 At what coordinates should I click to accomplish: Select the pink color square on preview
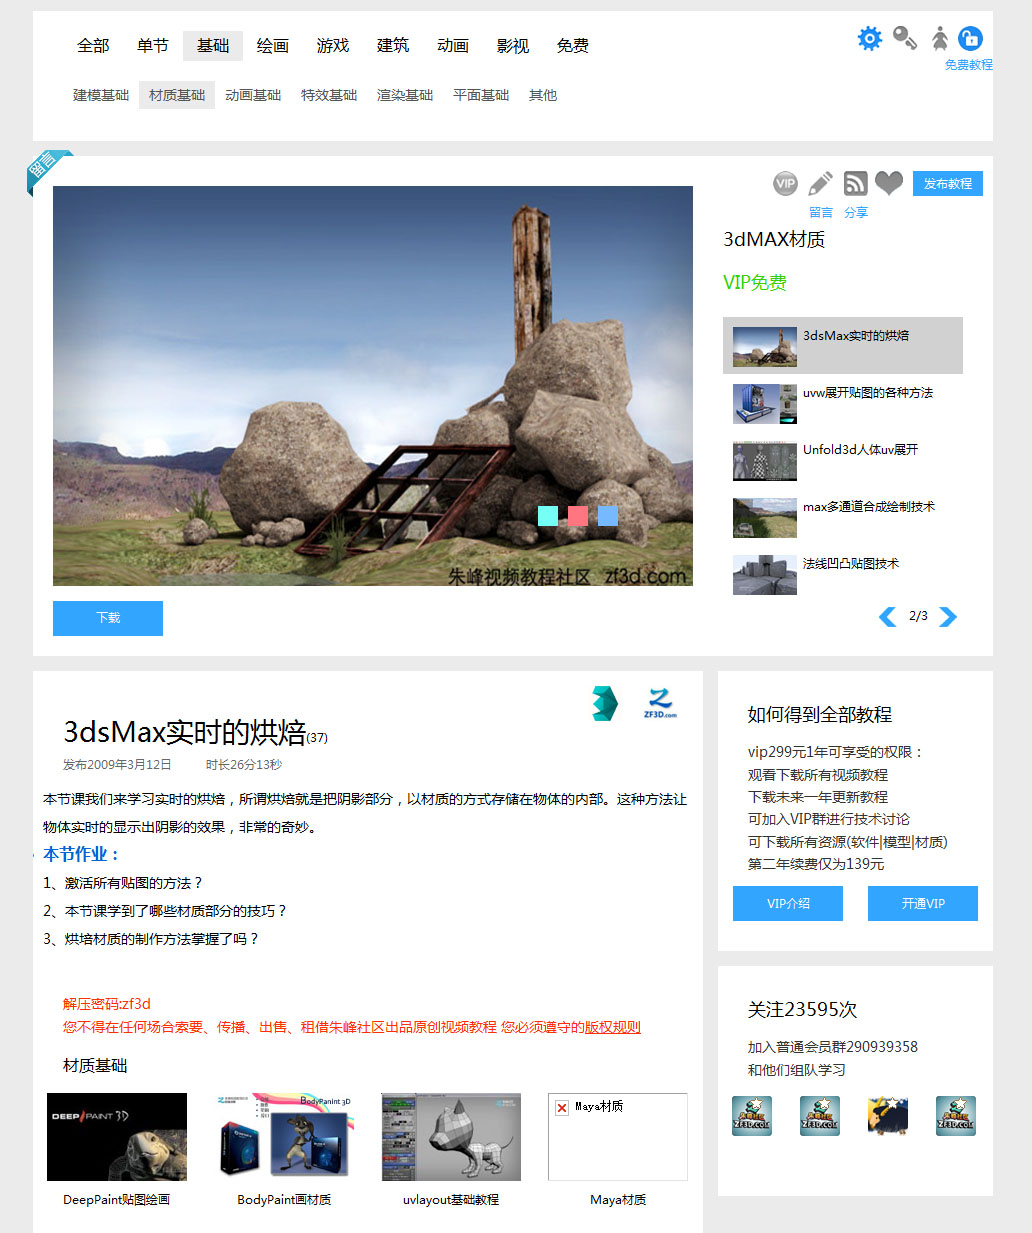(x=578, y=516)
